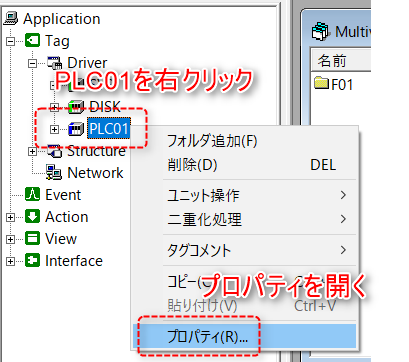The height and width of the screenshot is (362, 409).
Task: Choose 削除(D) from context menu
Action: 244,165
